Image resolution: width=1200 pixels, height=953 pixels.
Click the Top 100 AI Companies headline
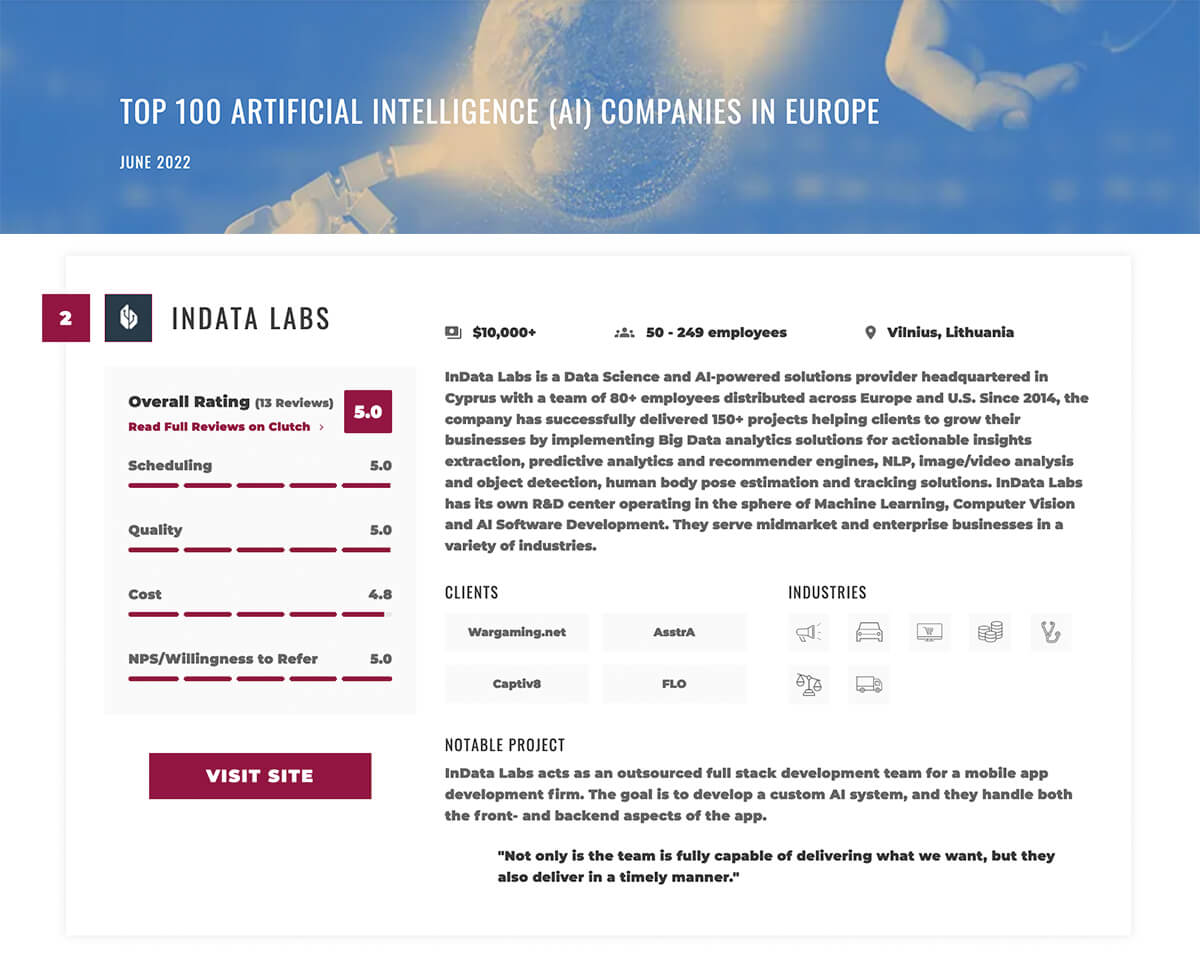[499, 111]
